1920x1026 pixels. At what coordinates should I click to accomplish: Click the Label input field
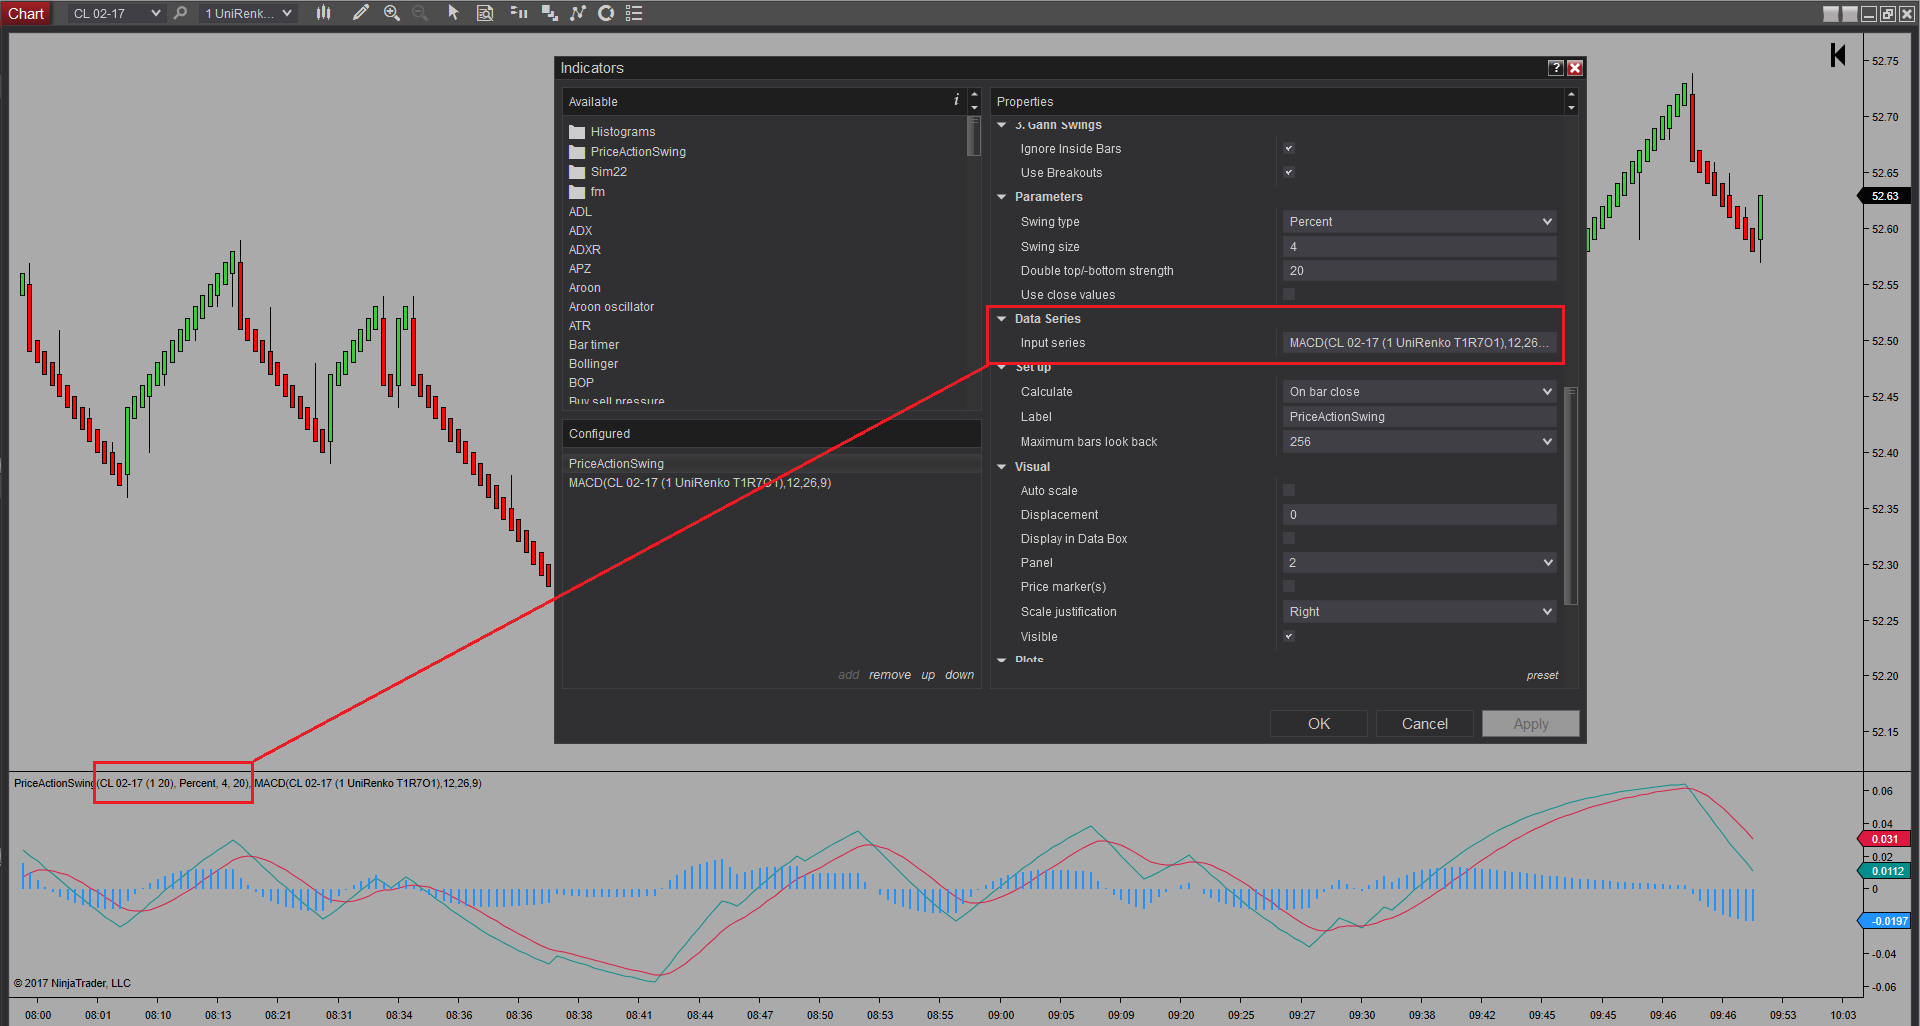1419,416
